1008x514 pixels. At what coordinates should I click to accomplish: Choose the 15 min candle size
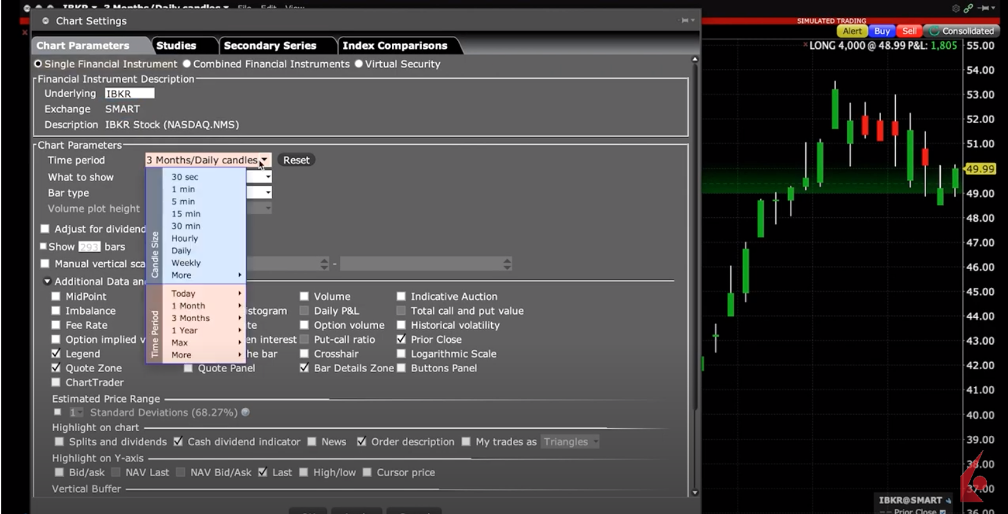tap(186, 214)
